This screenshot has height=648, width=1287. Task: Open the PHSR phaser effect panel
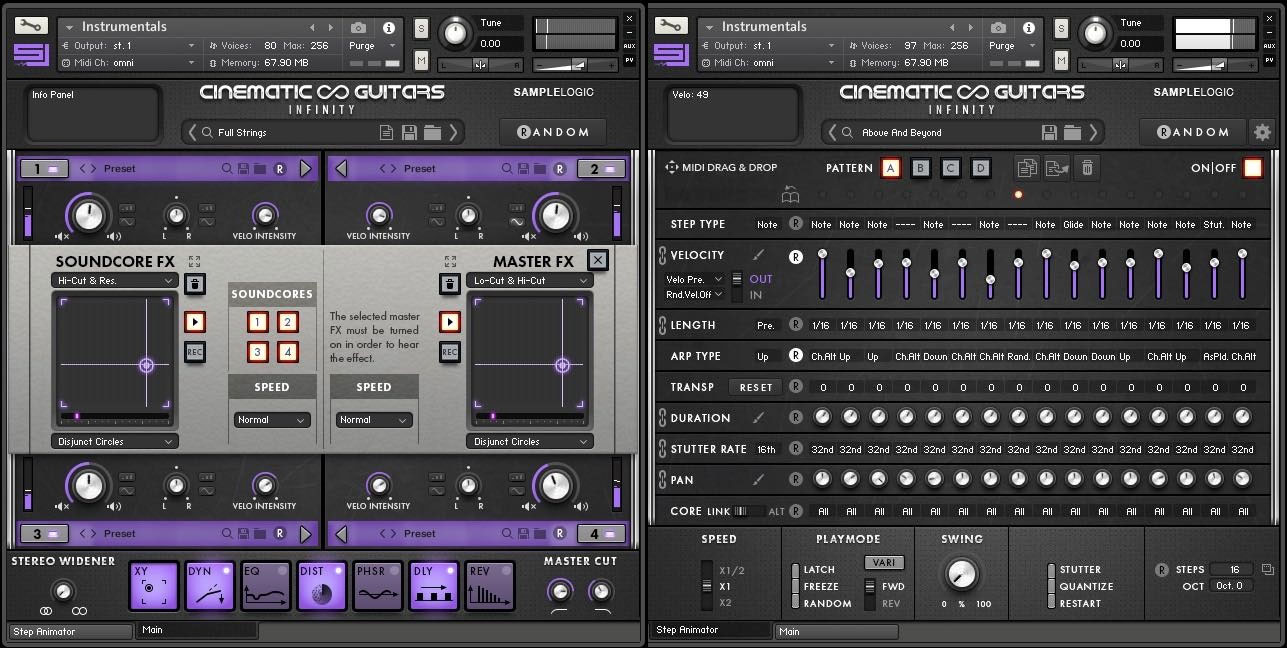point(378,586)
